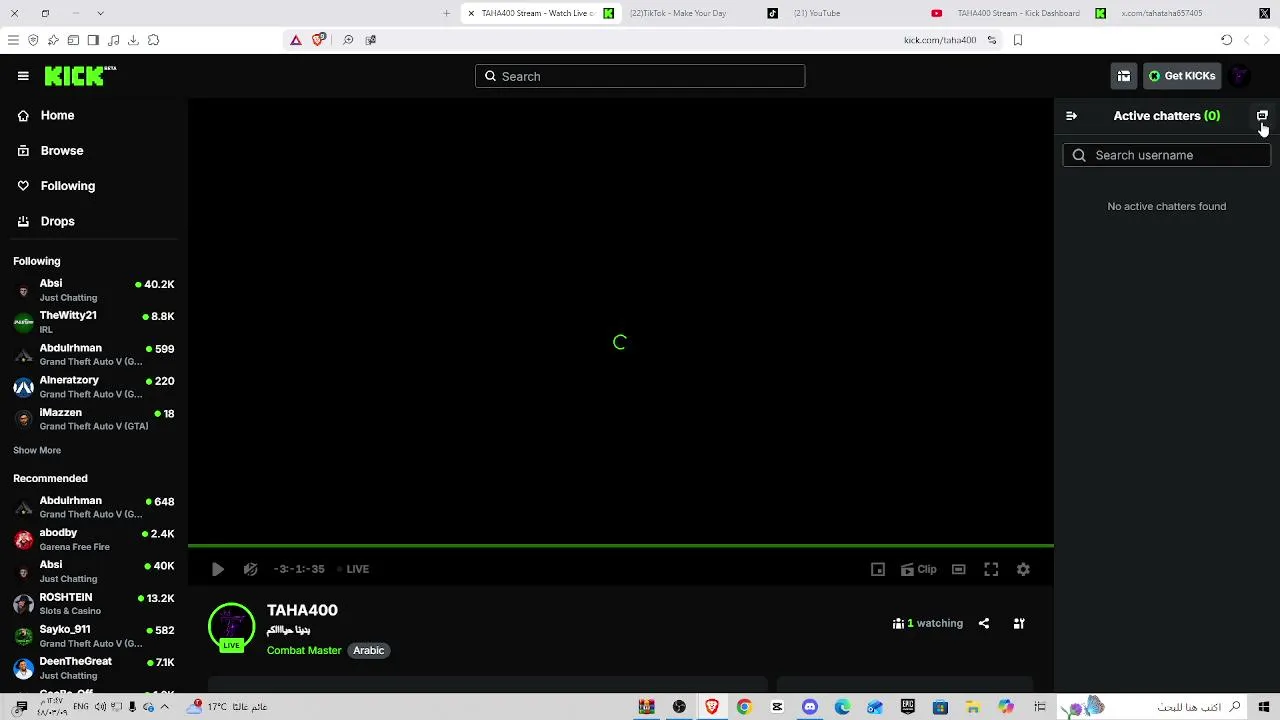Click the zoom magnifier icon in toolbar
The image size is (1280, 720).
point(348,40)
